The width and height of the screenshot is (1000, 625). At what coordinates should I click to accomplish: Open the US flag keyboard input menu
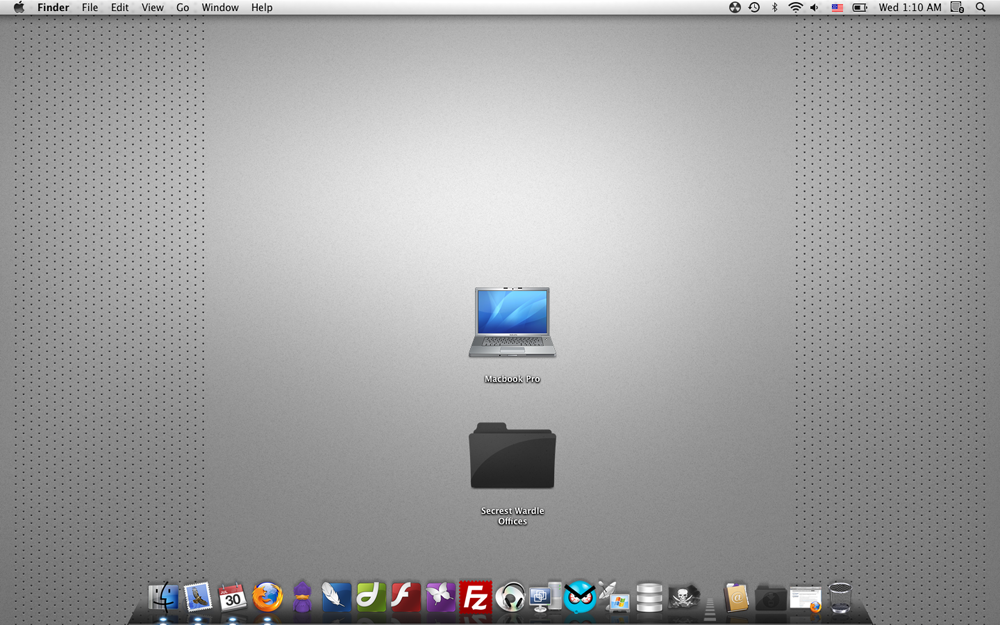pos(835,7)
